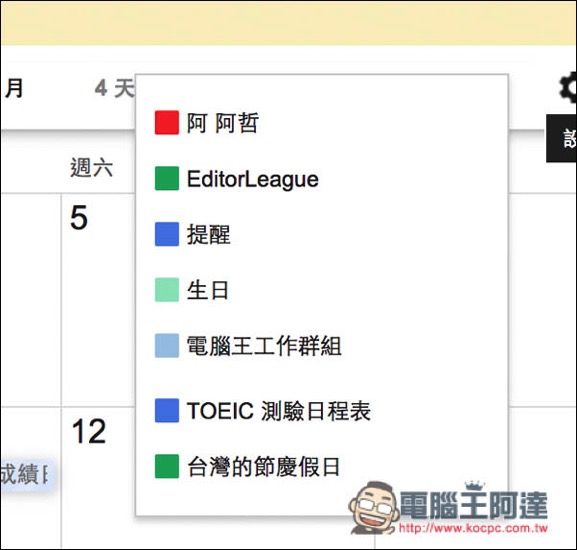Open day 12 in the calendar grid

89,431
